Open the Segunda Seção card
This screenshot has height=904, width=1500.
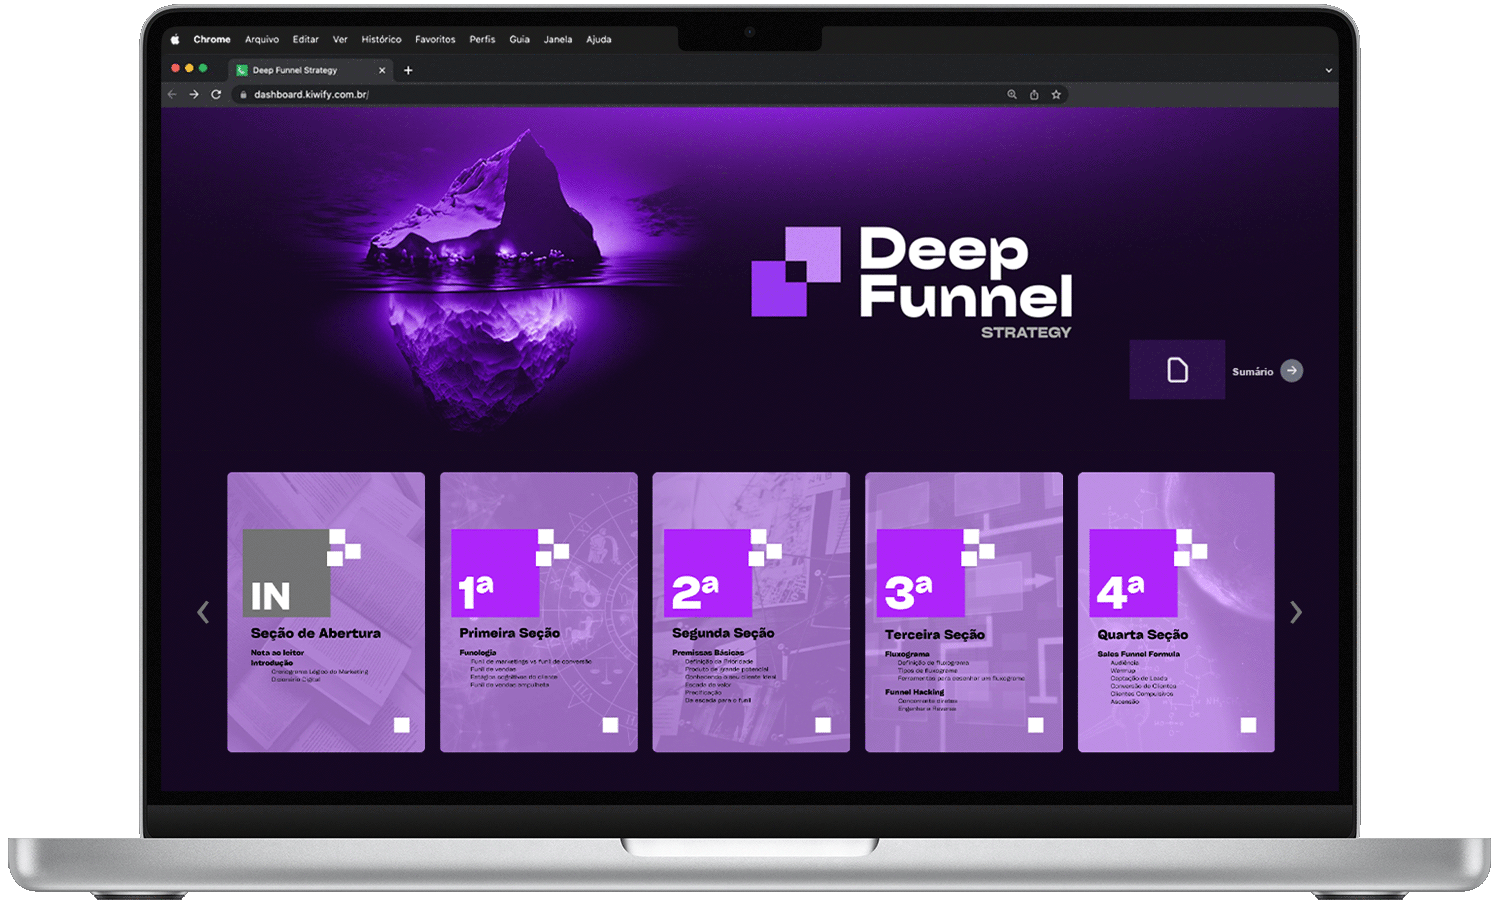(751, 612)
